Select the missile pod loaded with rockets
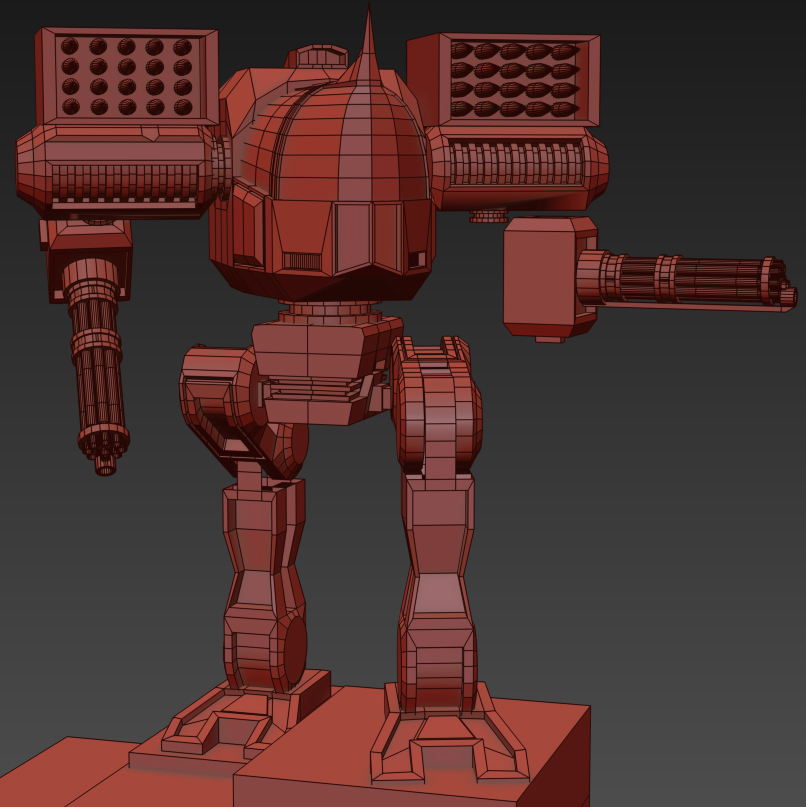This screenshot has width=806, height=807. (x=504, y=79)
